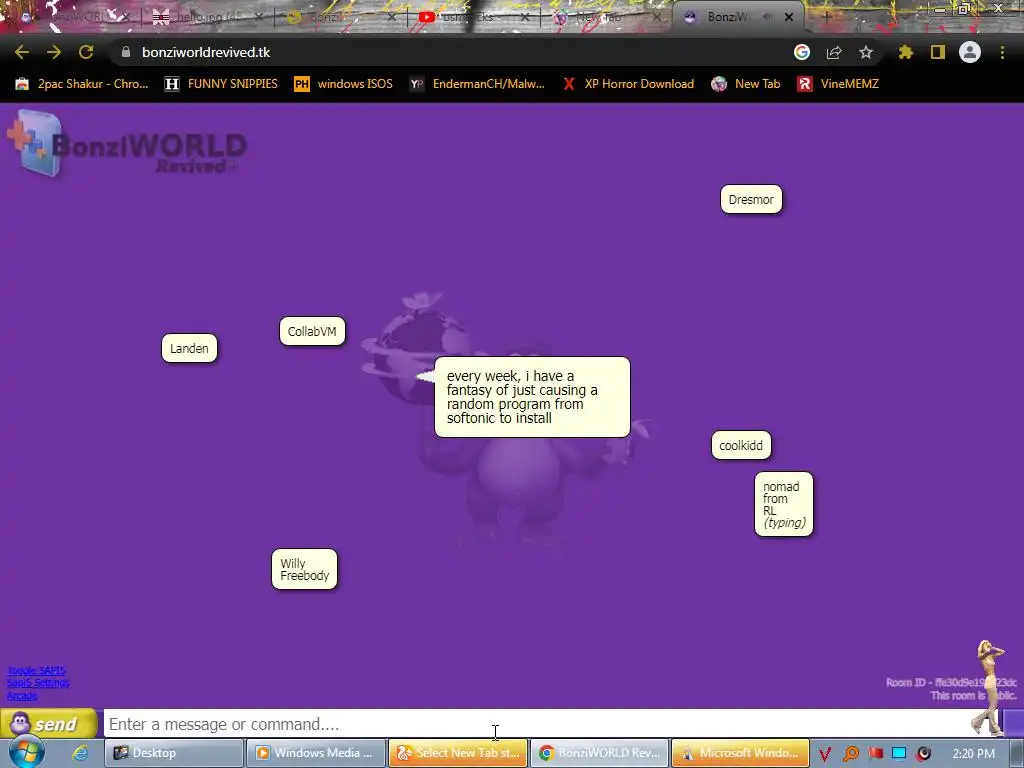Close the YouTube tab

(524, 17)
